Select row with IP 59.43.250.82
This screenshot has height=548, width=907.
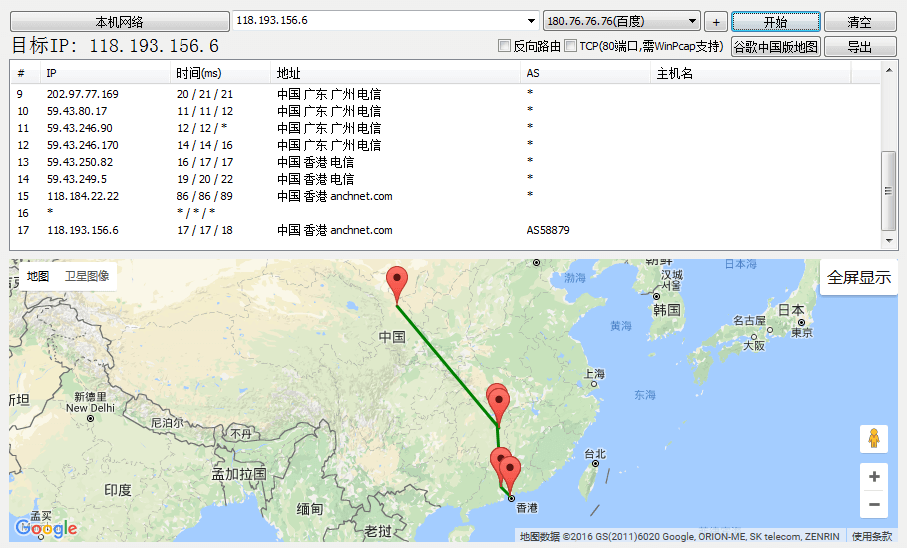[445, 162]
